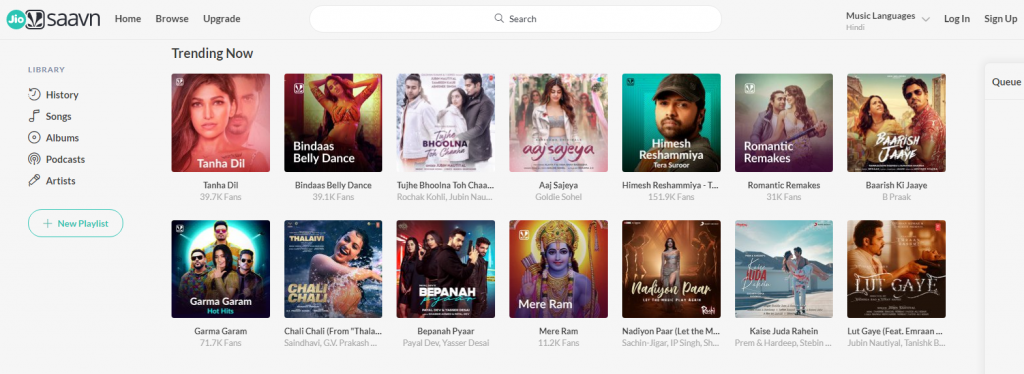This screenshot has height=374, width=1024.
Task: Create a New Playlist
Action: pos(75,223)
